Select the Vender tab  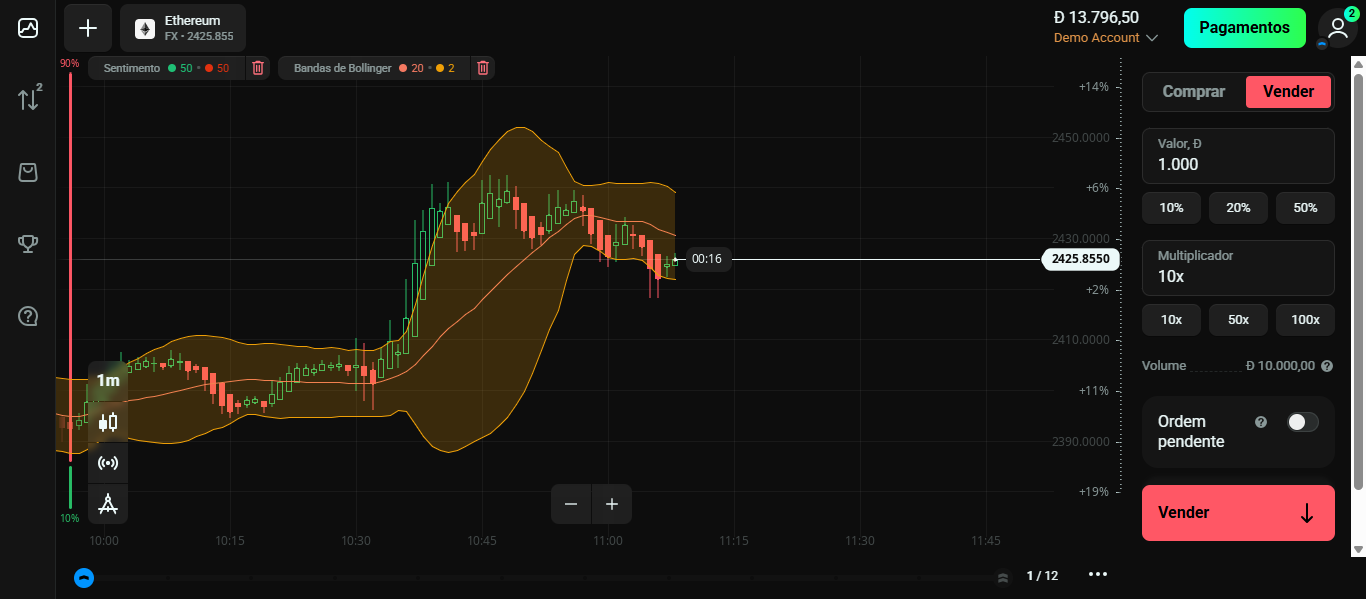(x=1288, y=92)
